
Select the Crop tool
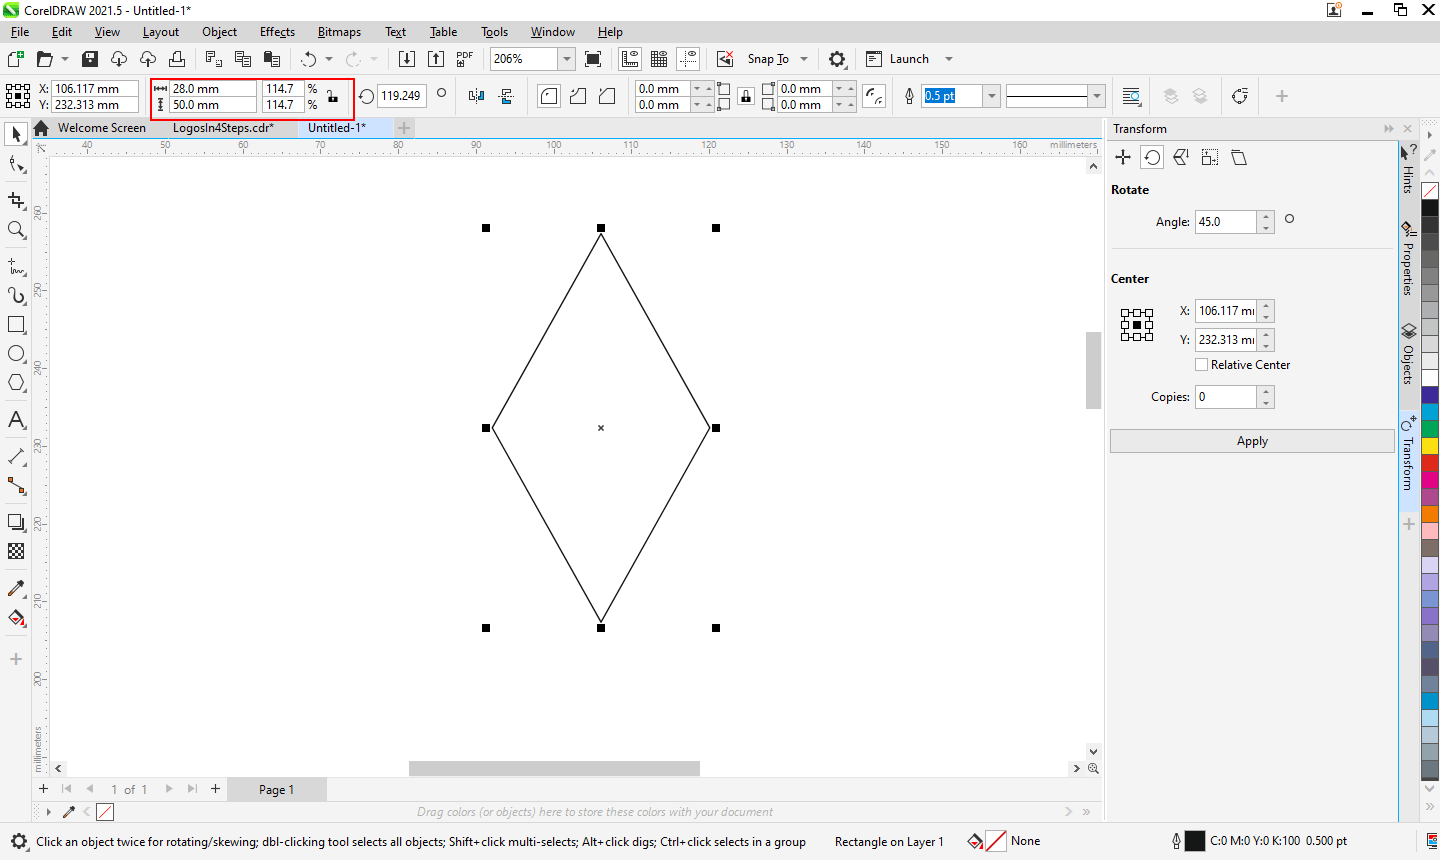coord(16,200)
